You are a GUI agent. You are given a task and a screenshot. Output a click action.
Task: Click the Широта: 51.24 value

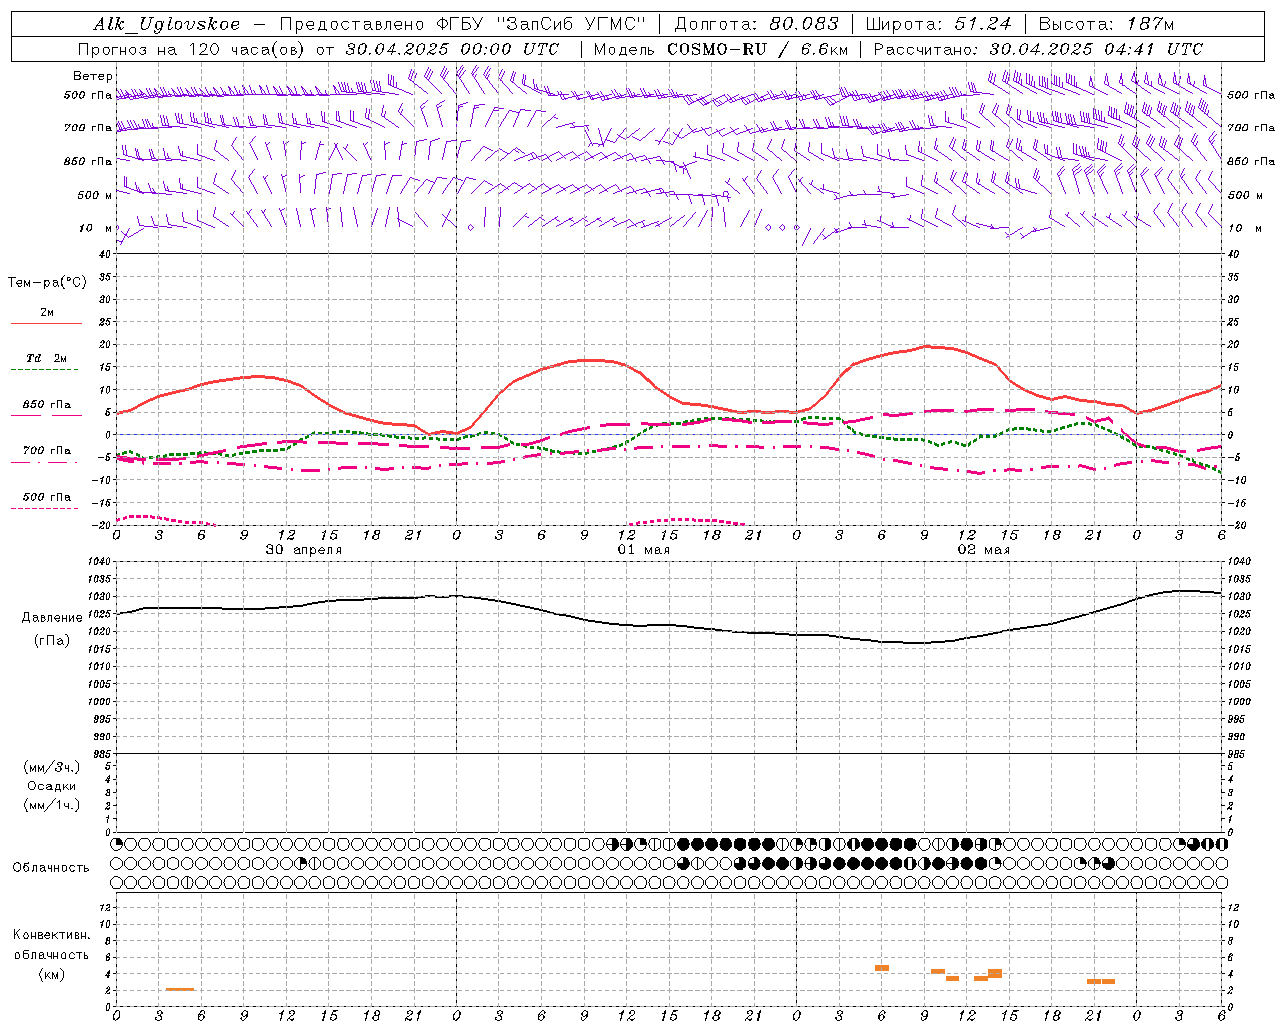(938, 24)
